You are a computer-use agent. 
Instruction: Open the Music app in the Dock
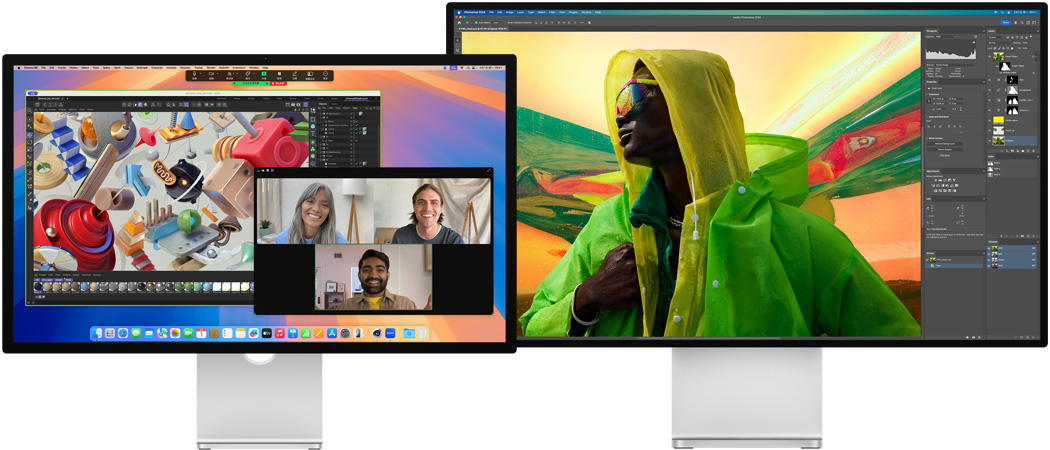(279, 333)
